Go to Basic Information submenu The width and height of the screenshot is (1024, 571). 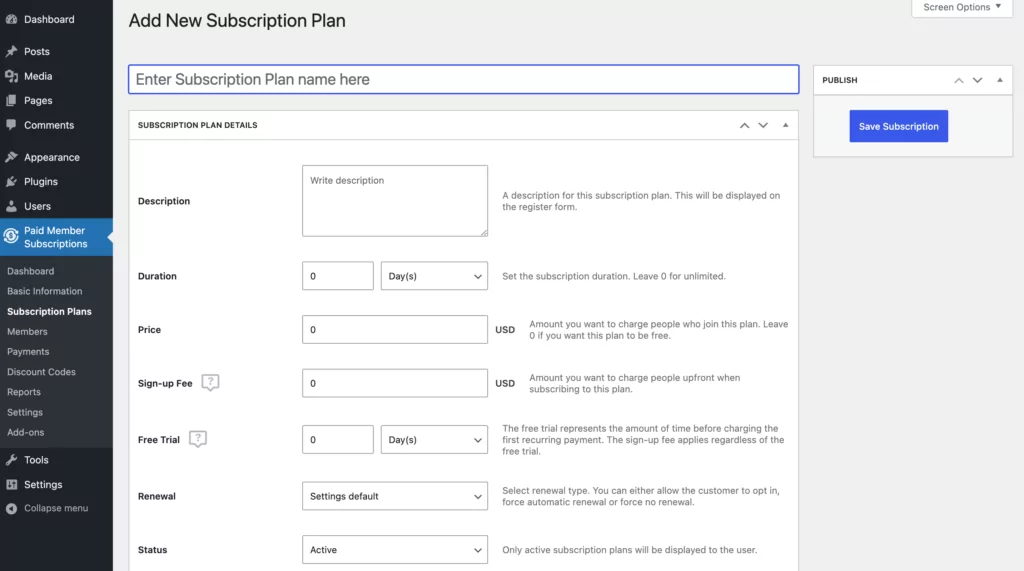tap(44, 291)
